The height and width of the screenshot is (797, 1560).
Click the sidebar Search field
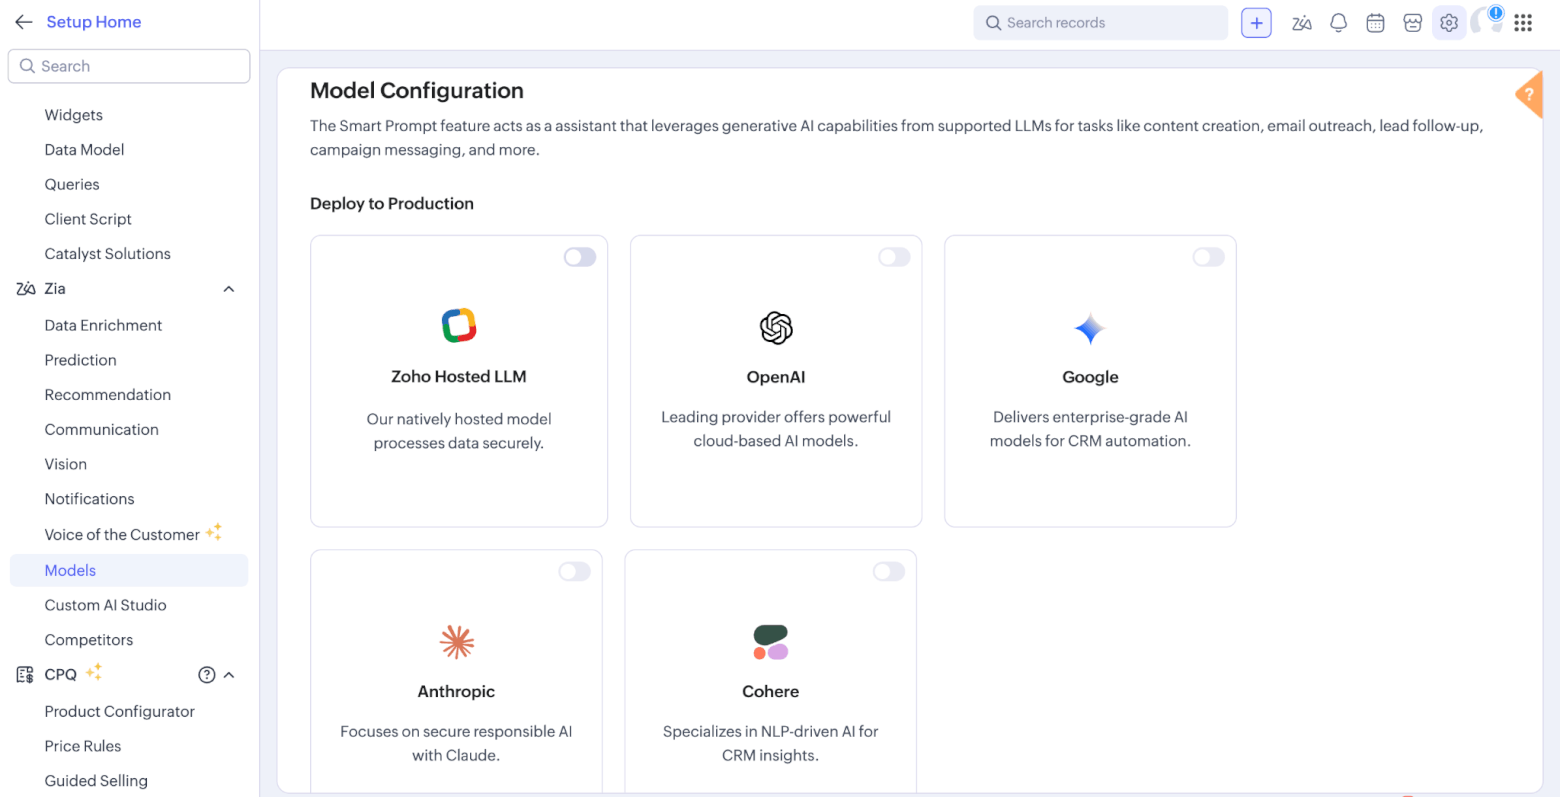(129, 66)
